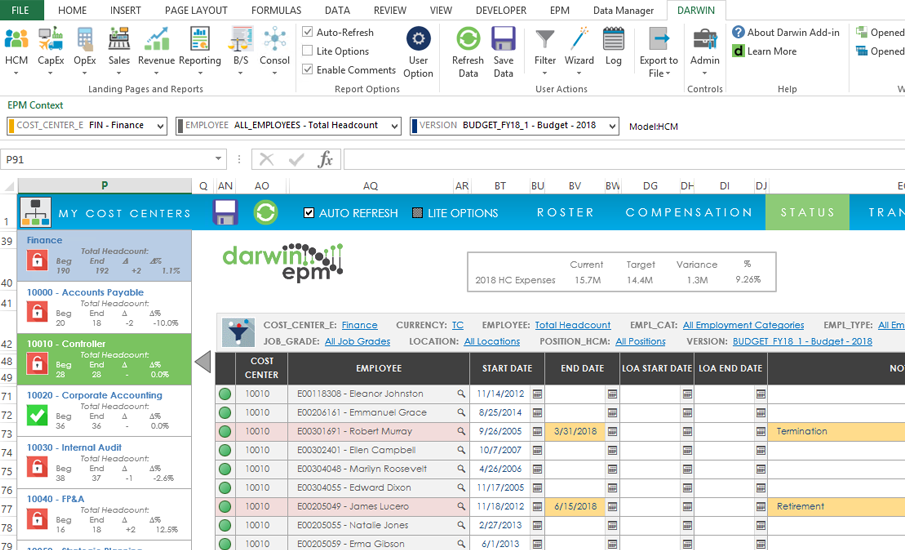Open the Consol icon
The image size is (905, 550).
[275, 39]
